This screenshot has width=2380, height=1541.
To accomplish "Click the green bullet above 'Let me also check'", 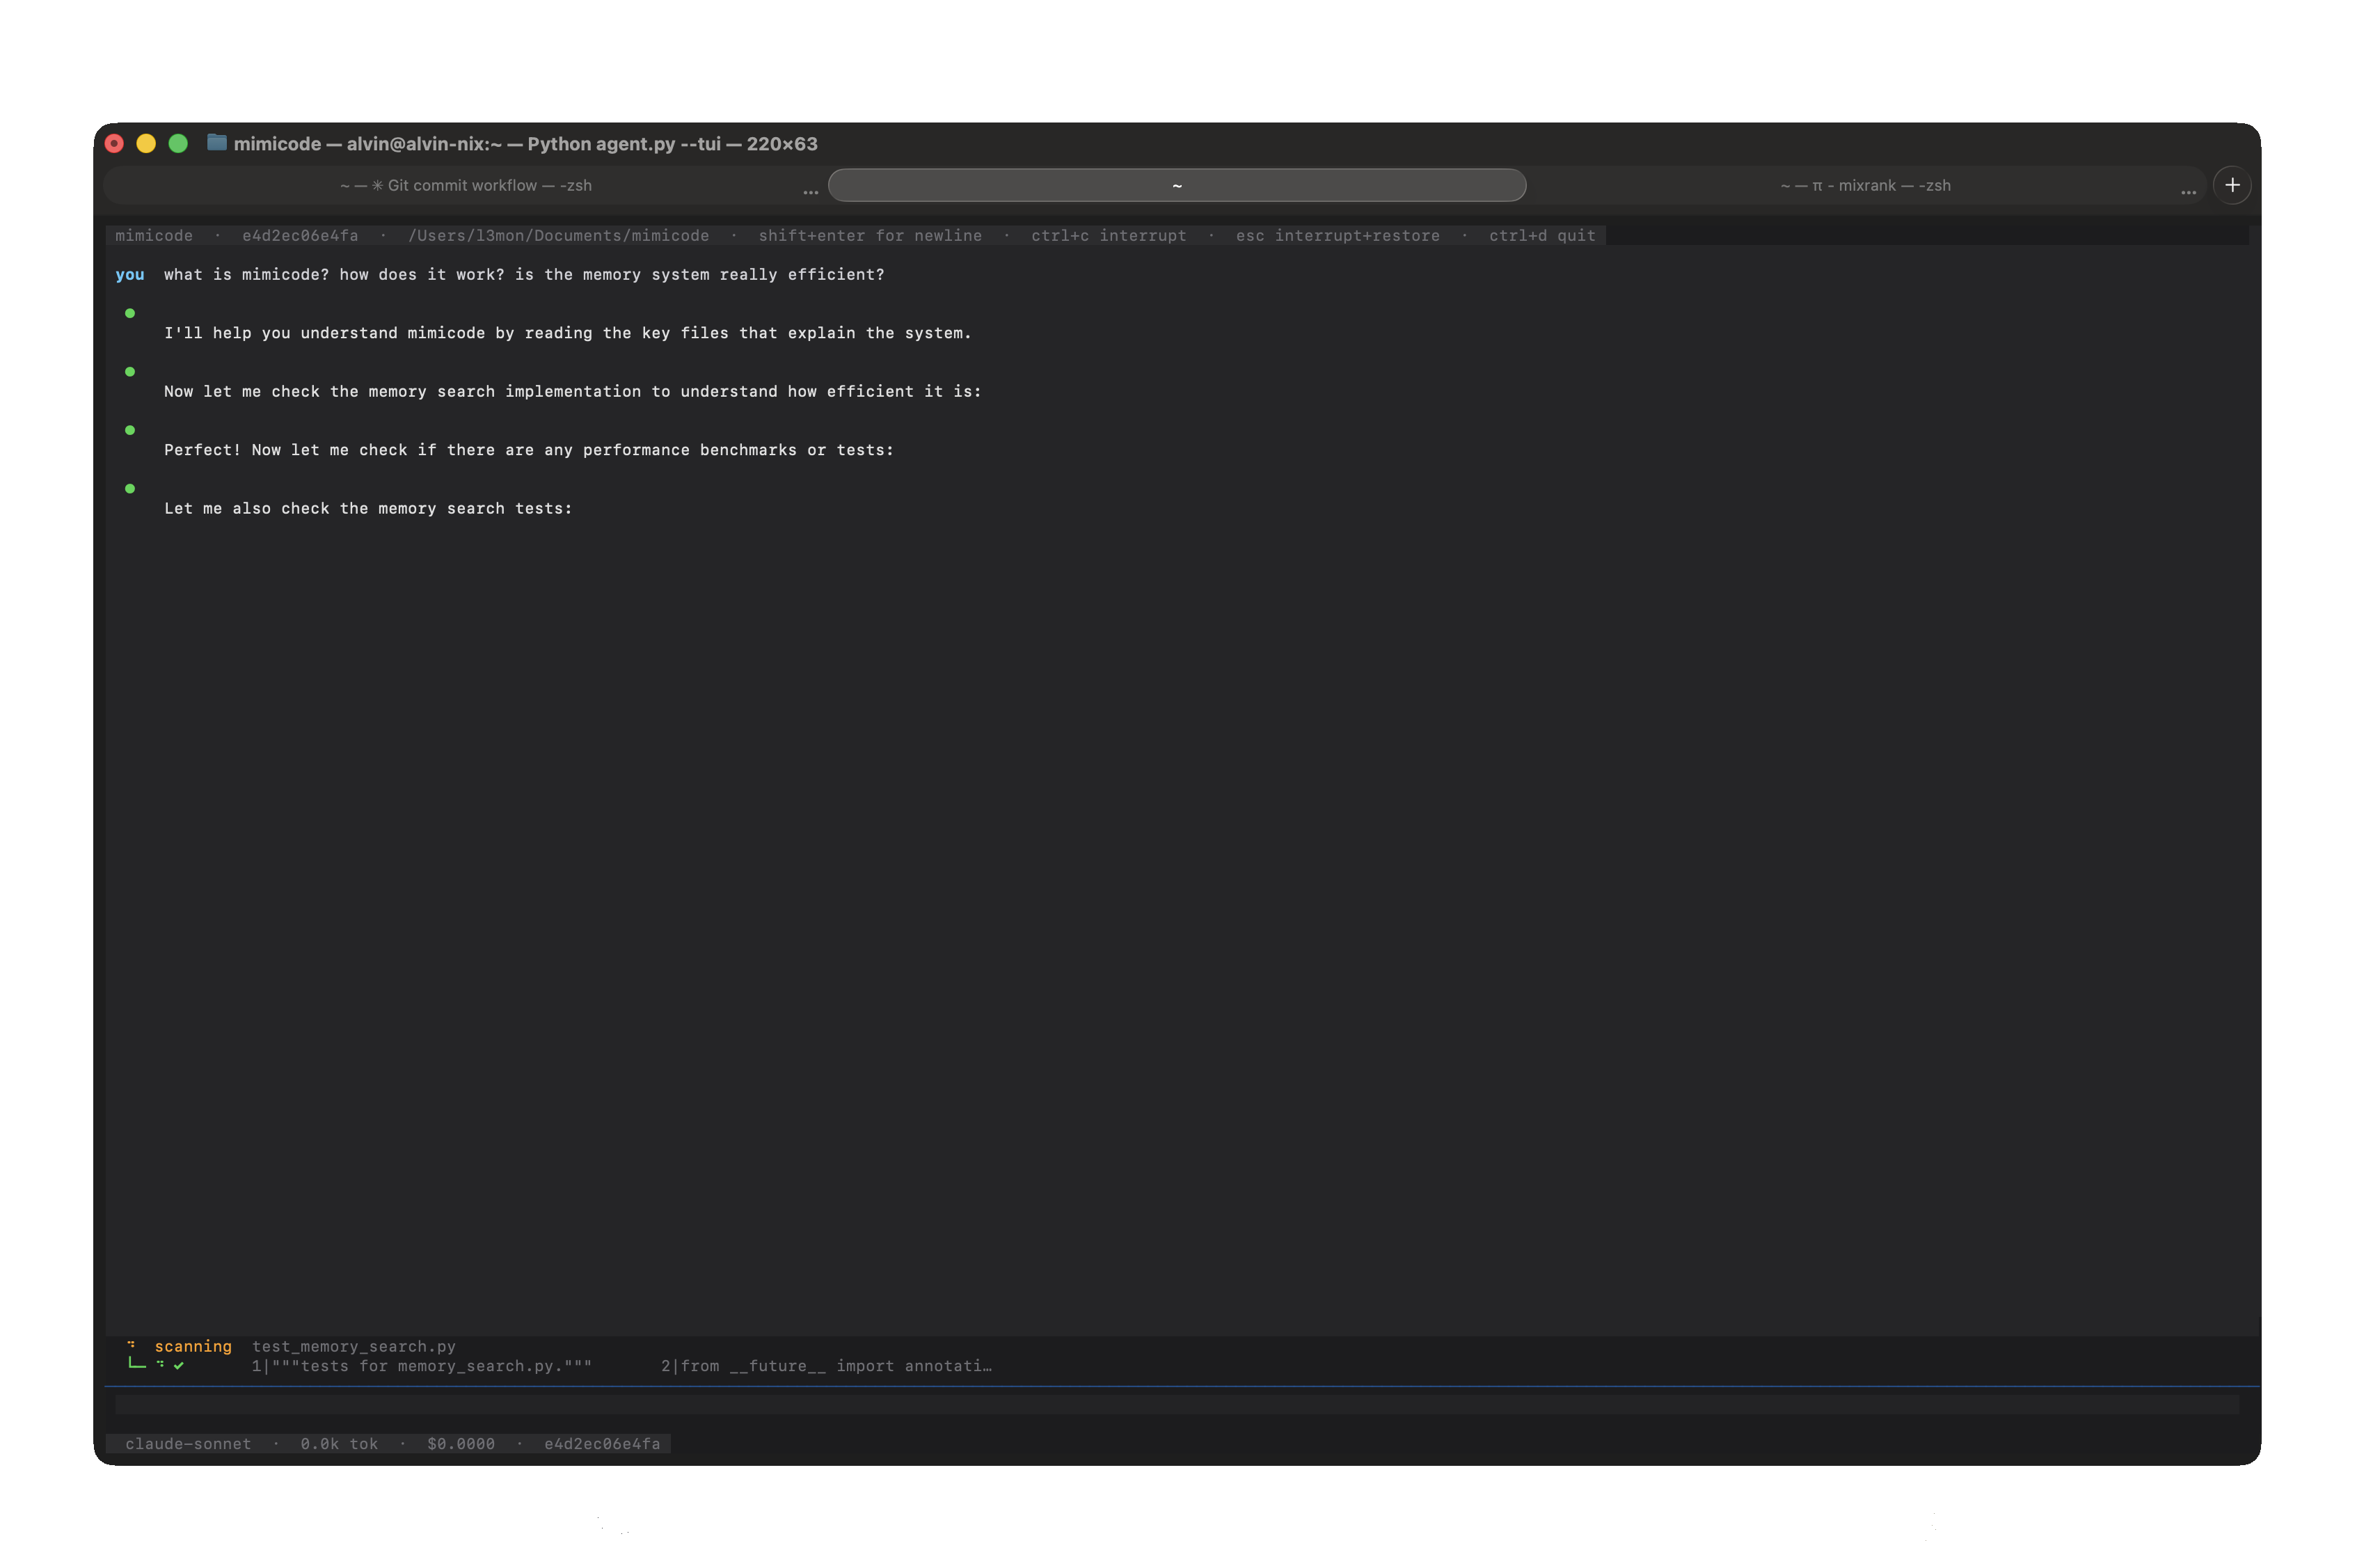I will tap(130, 489).
